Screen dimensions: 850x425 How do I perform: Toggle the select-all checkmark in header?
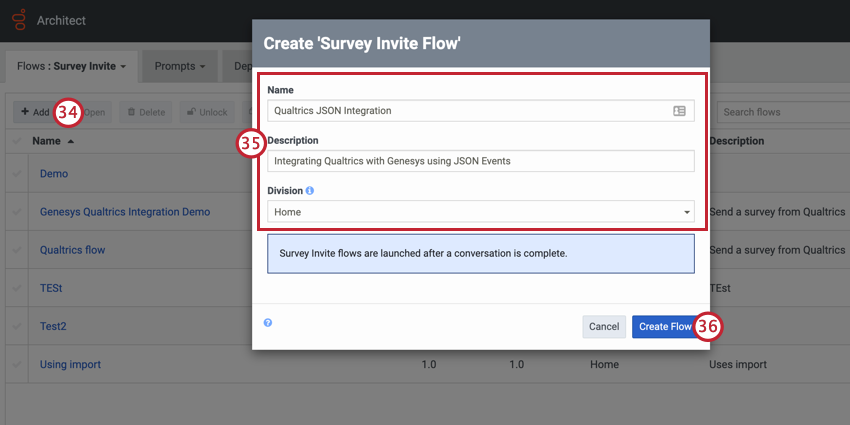pos(16,141)
